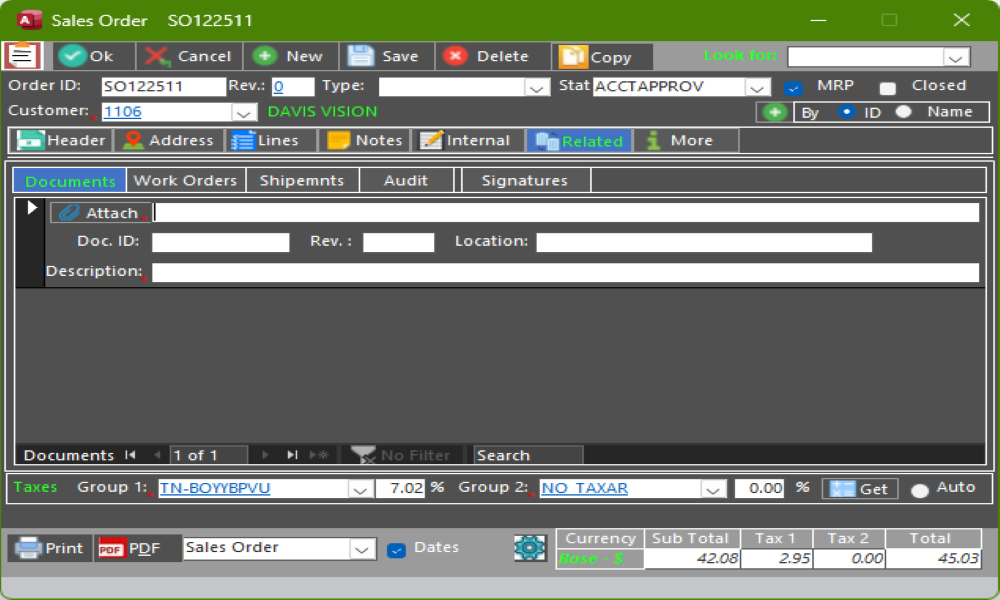
Task: Click customer link 1106
Action: (123, 112)
